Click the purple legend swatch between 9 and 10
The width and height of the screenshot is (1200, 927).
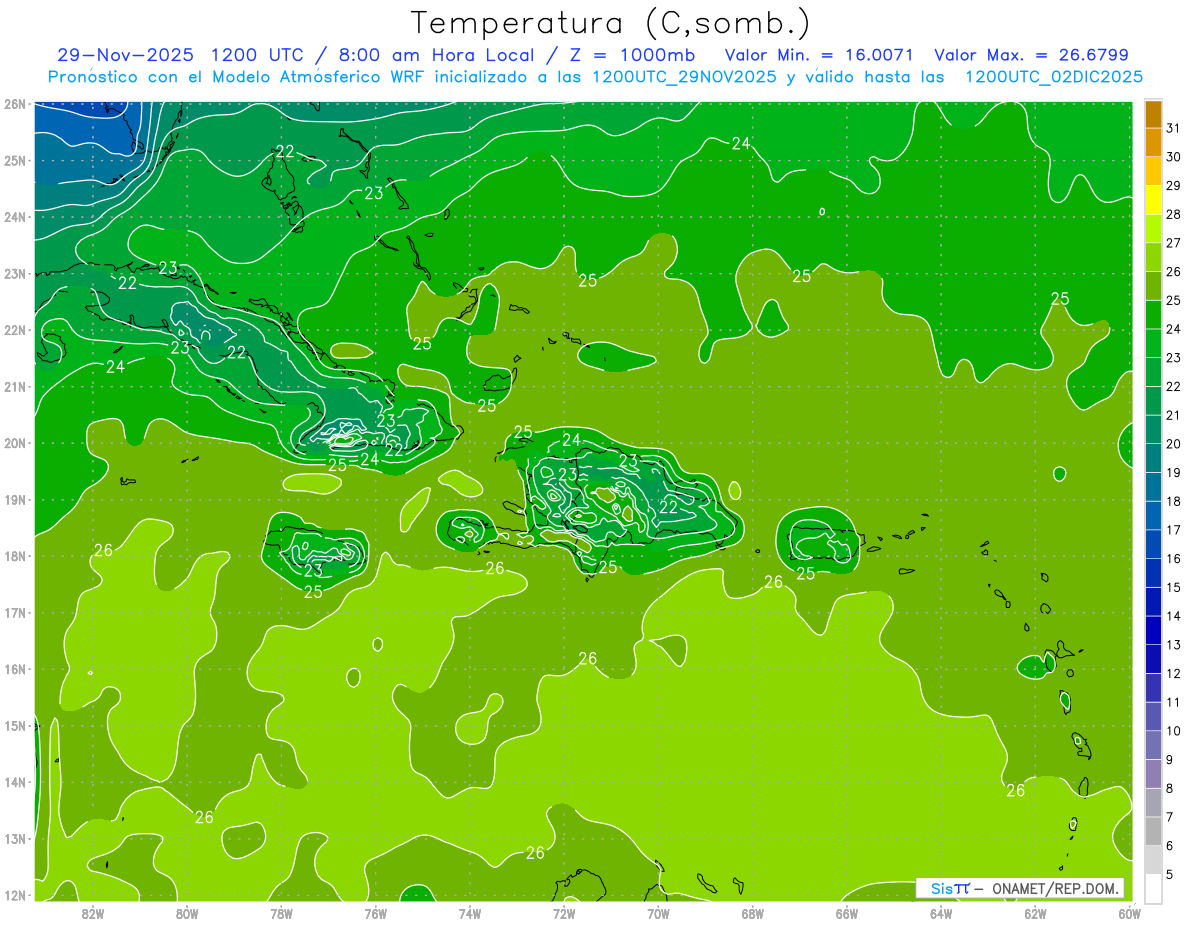click(x=1153, y=745)
